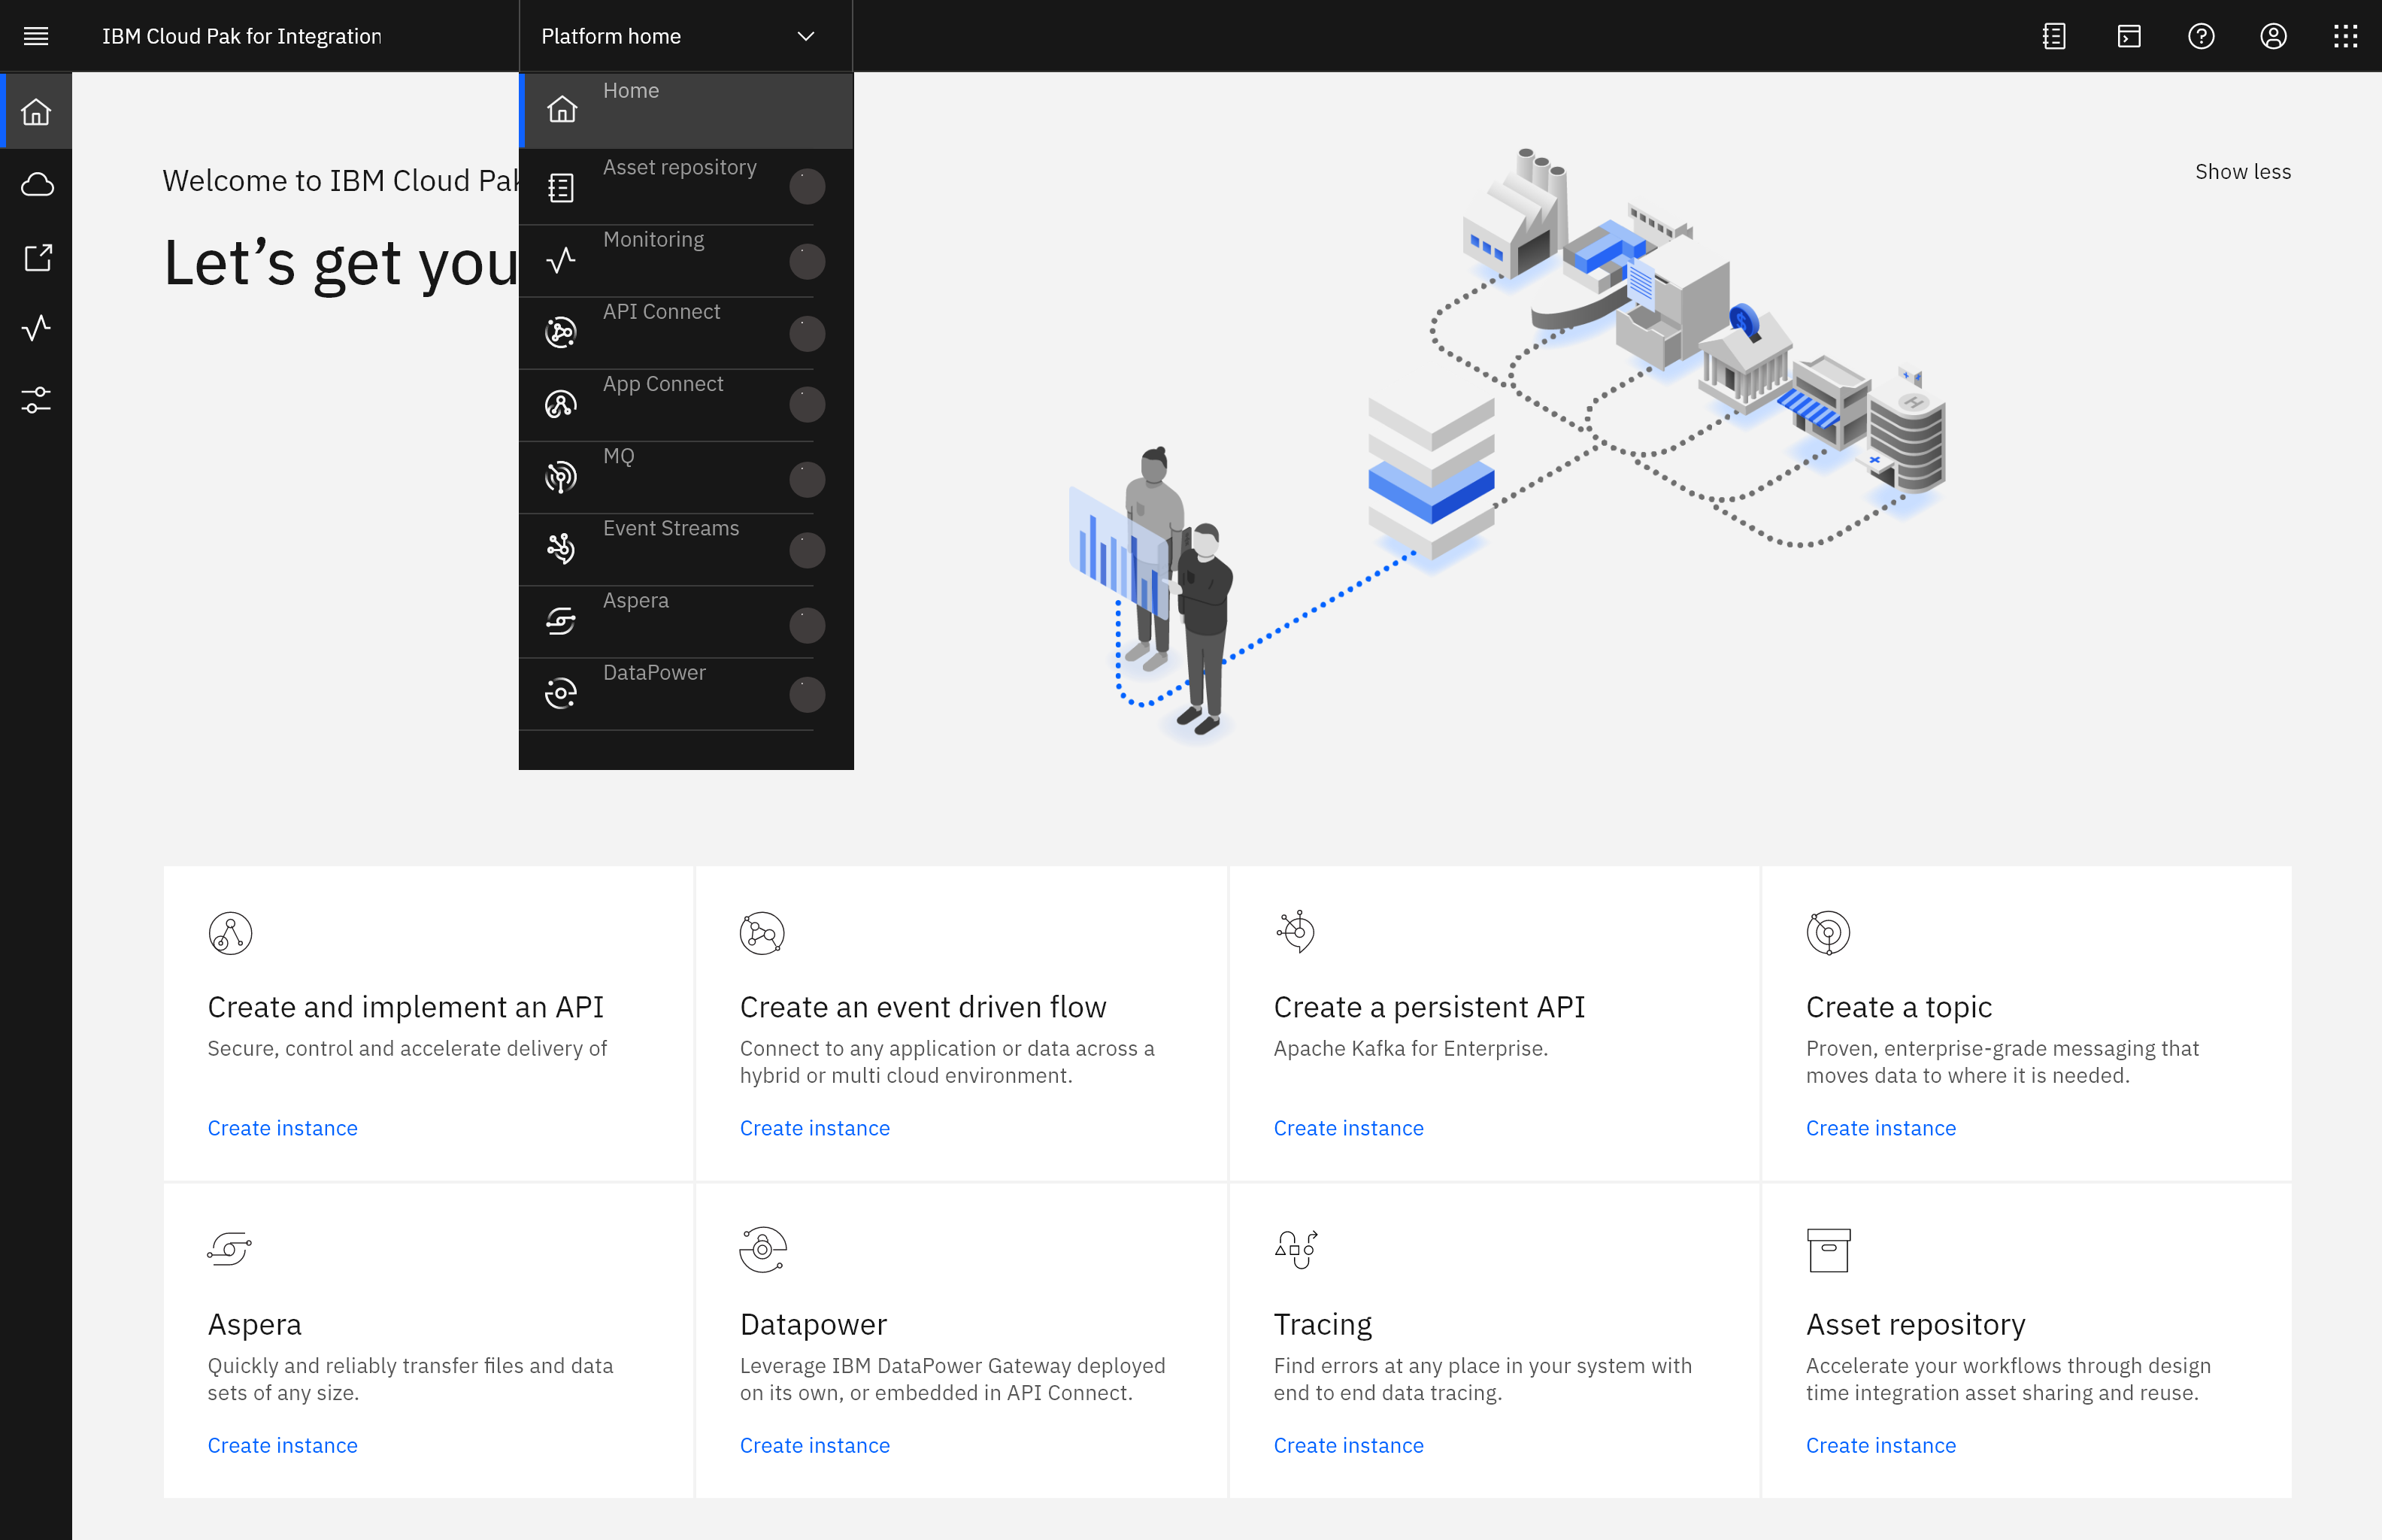2382x1540 pixels.
Task: Click the icon on Create a topic card
Action: click(x=1828, y=933)
